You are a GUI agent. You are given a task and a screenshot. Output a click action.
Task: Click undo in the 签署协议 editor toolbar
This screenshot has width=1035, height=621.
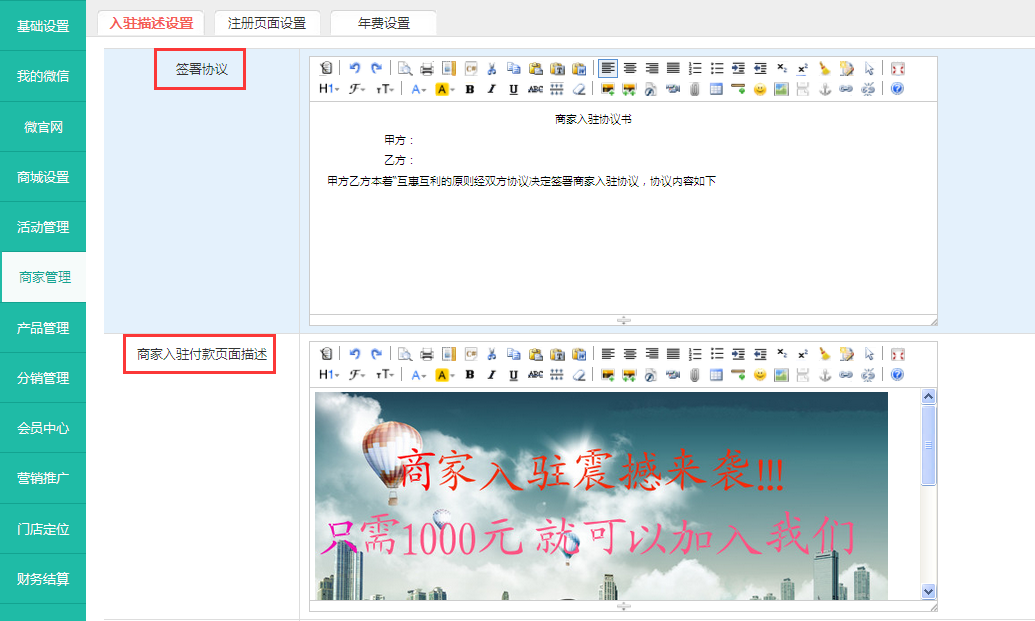[354, 69]
